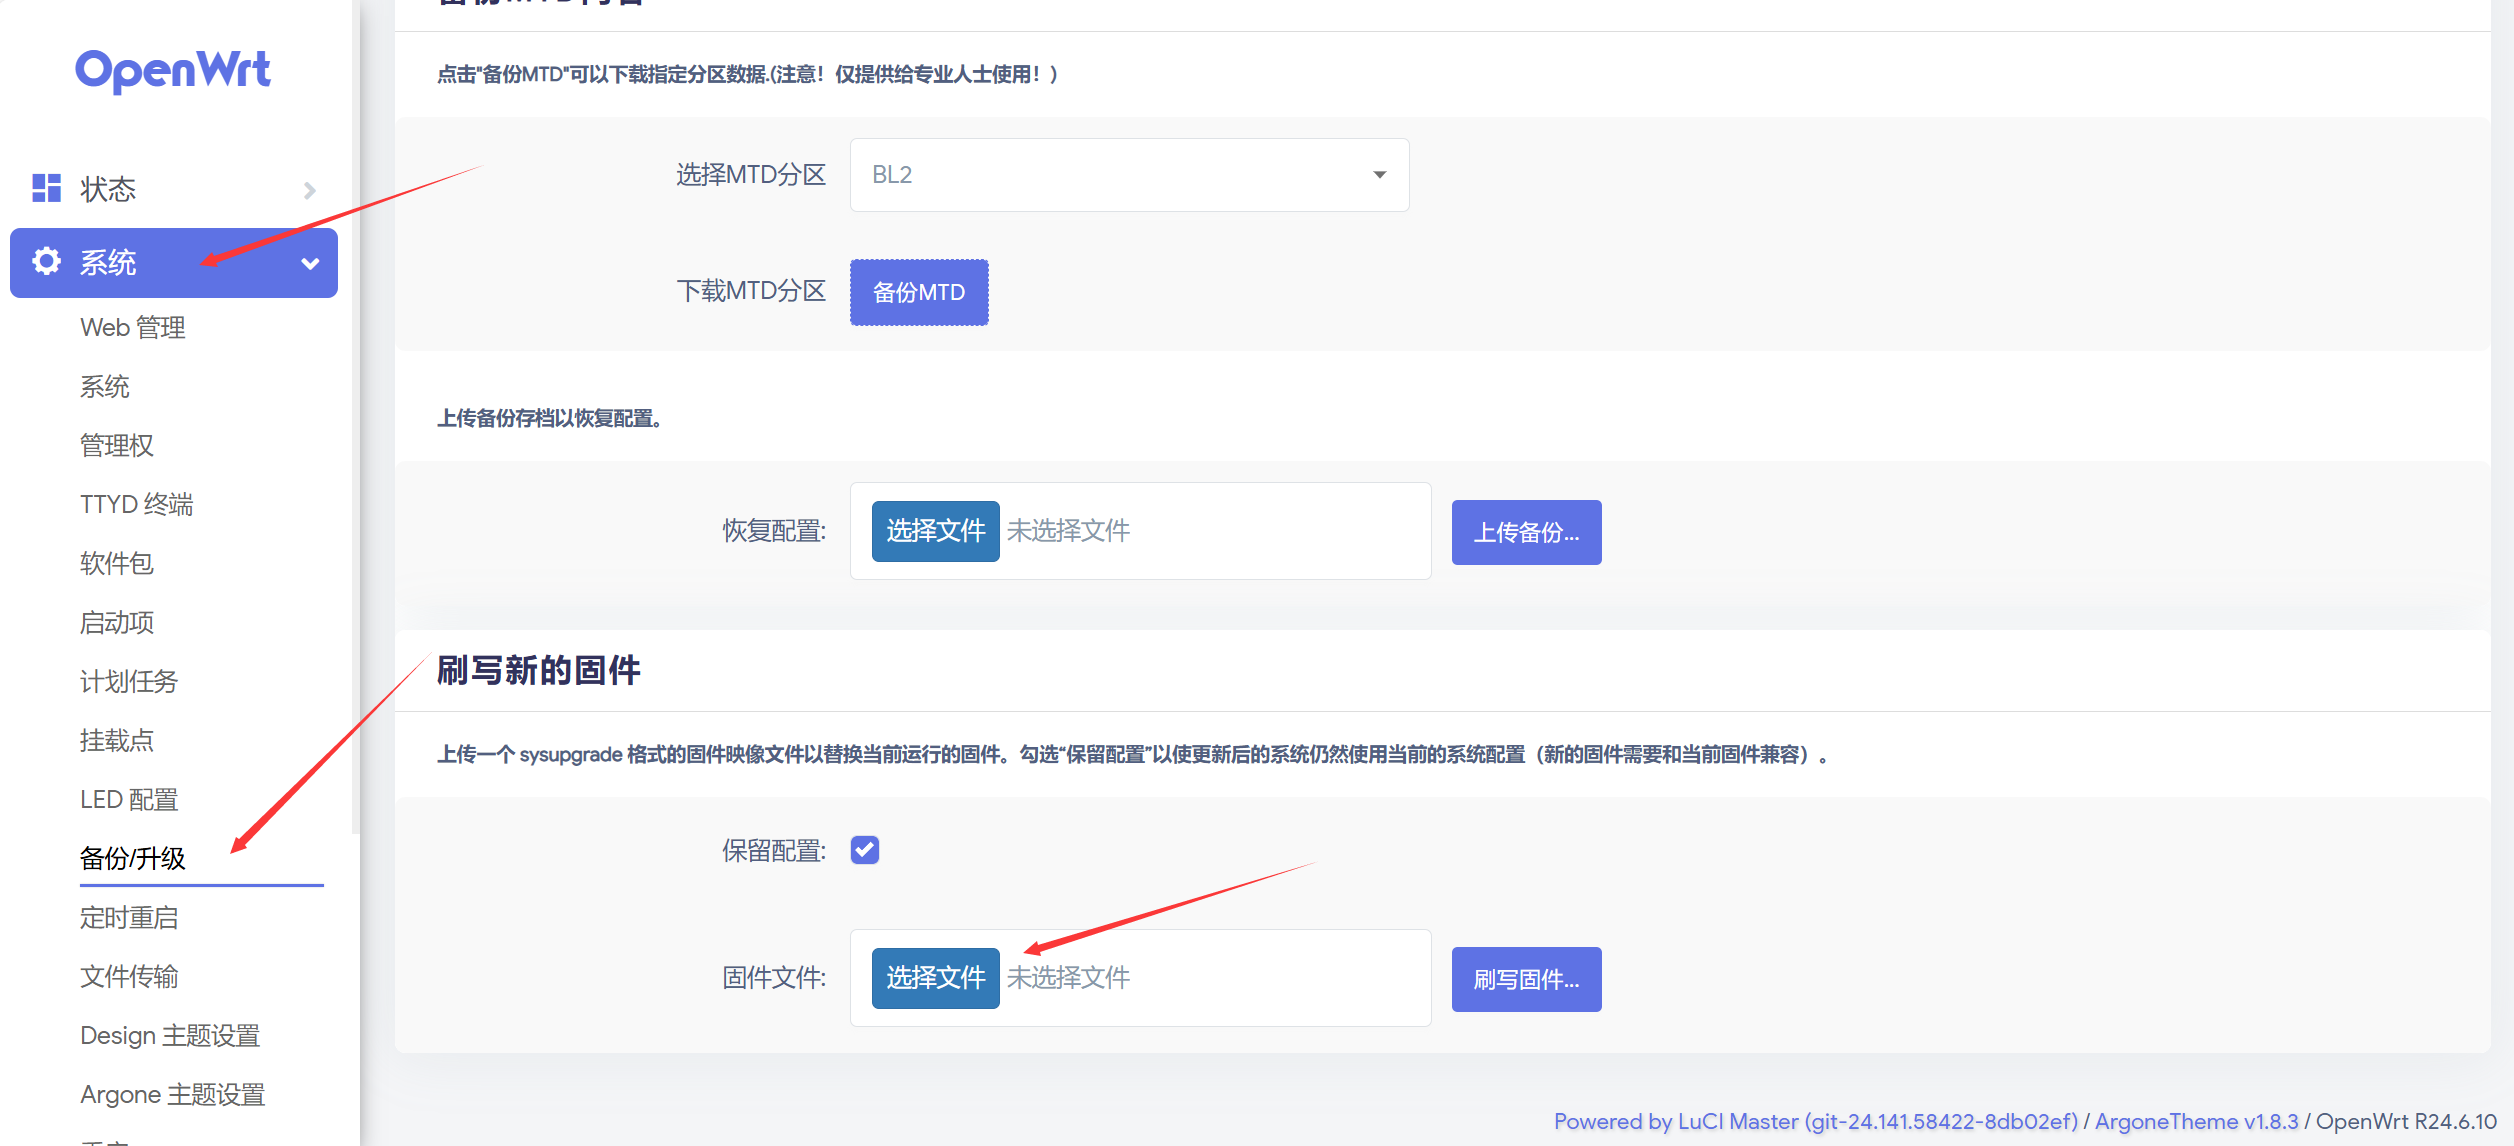Expand the 状态 menu chevron
The width and height of the screenshot is (2514, 1146).
310,190
